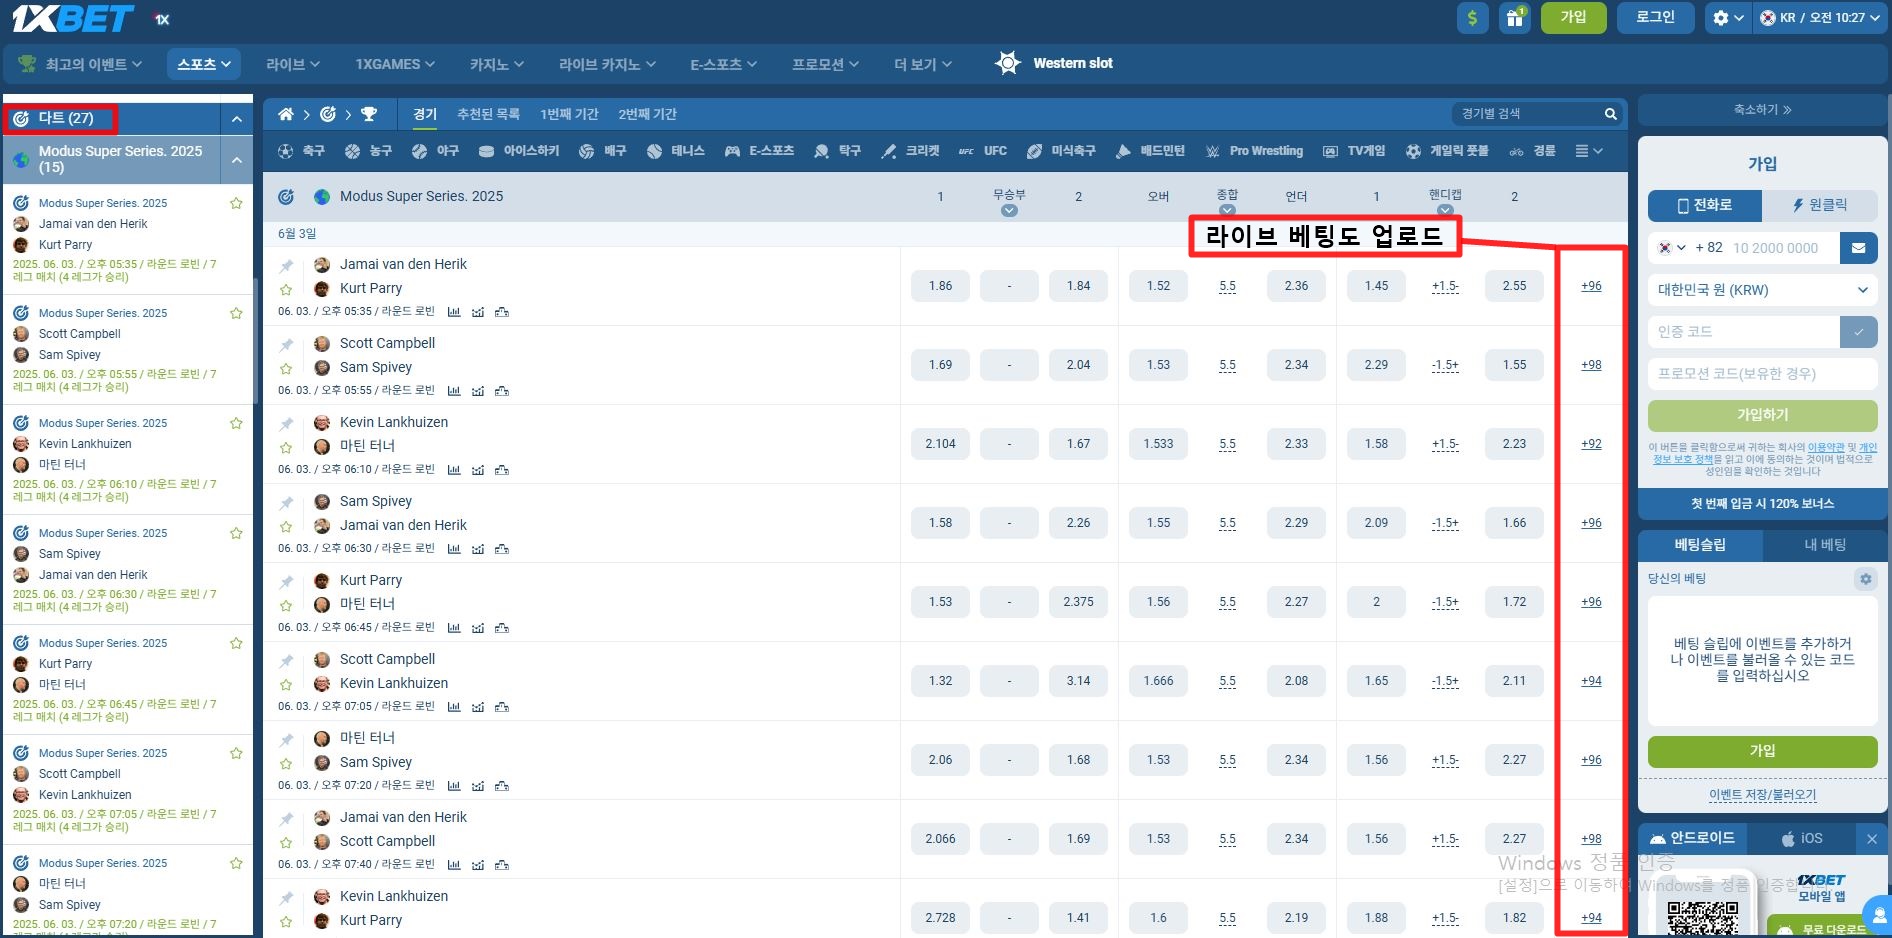Click the 축소하기 collapse panel link

click(x=1762, y=110)
